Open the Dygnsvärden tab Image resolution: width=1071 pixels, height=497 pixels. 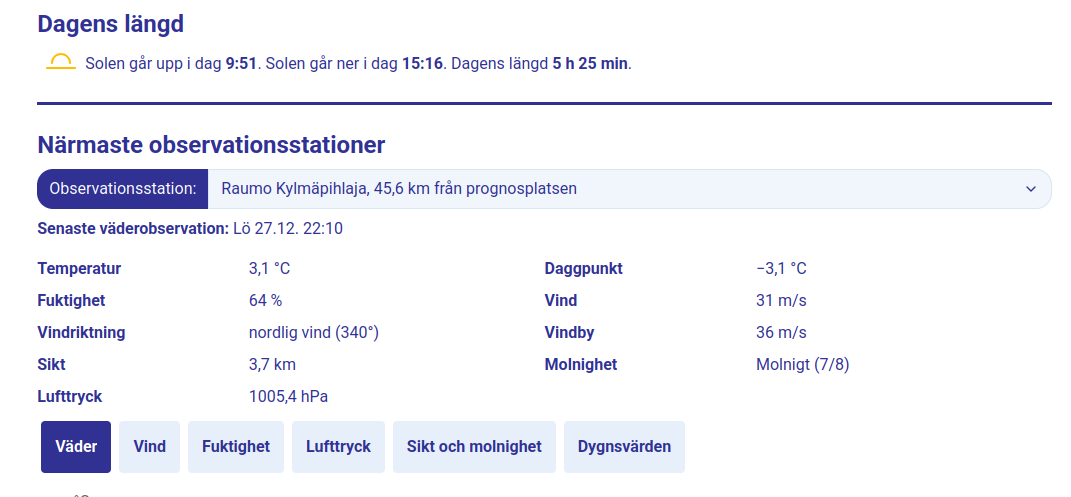coord(624,446)
